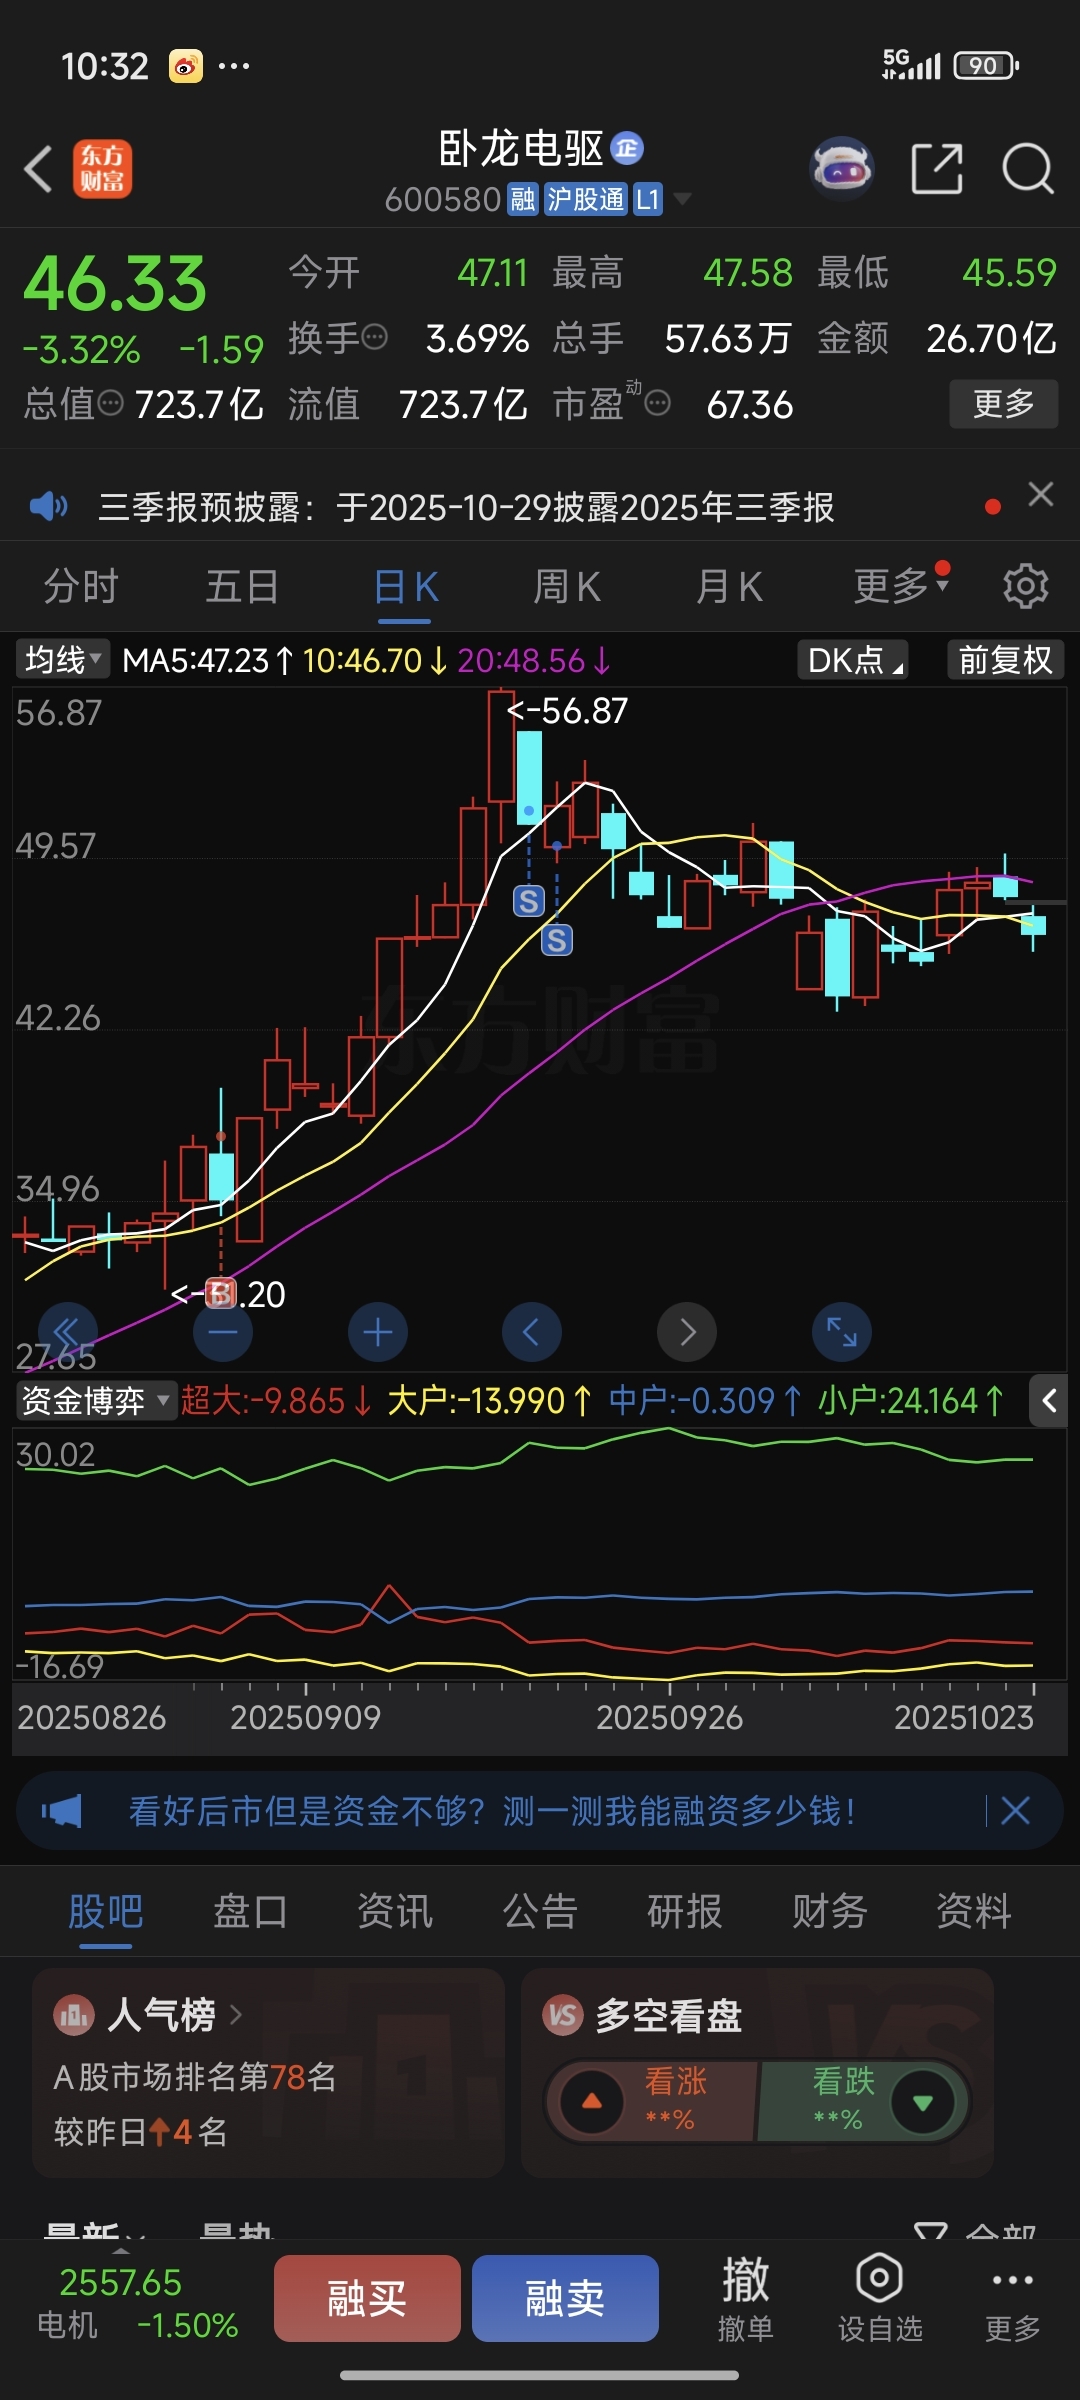The width and height of the screenshot is (1080, 2400).
Task: Tap the VS icon beside 多空看盘
Action: [562, 2015]
